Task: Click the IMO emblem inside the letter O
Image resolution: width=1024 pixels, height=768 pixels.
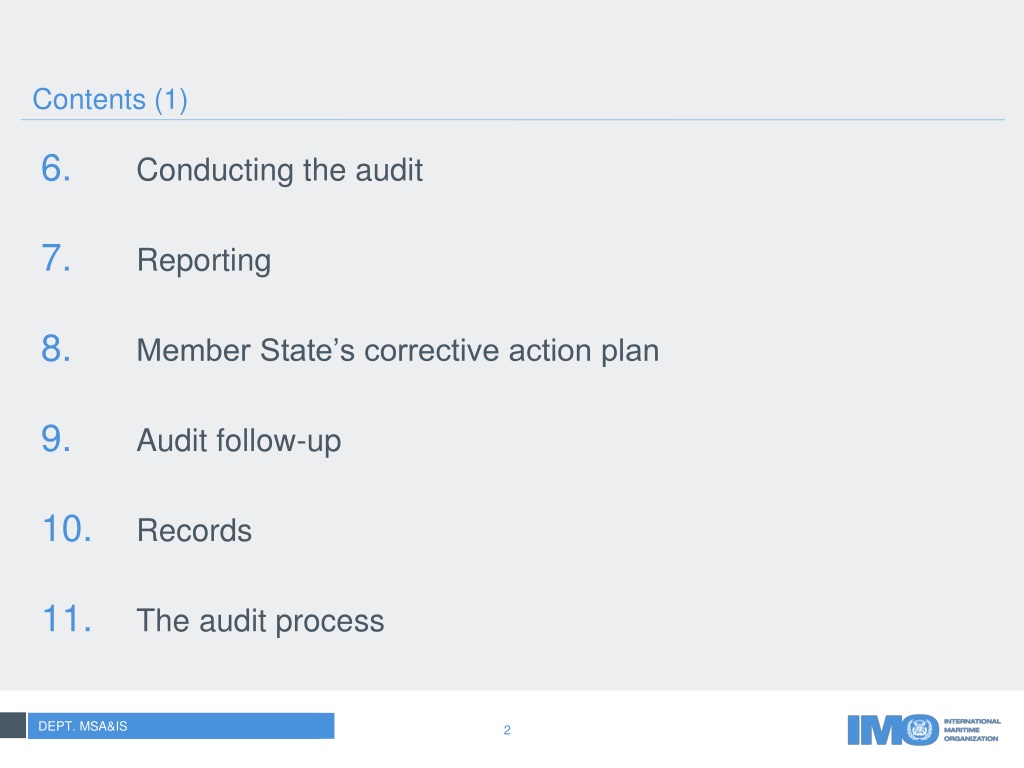Action: (920, 729)
